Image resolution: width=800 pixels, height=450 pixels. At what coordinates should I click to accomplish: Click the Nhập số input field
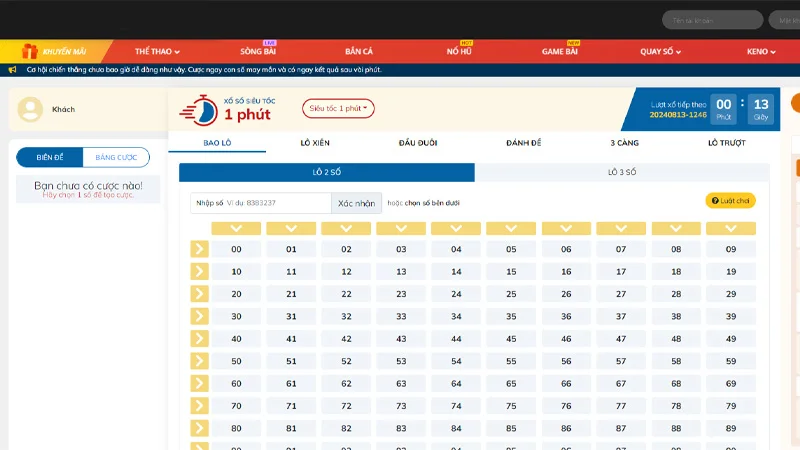[261, 203]
